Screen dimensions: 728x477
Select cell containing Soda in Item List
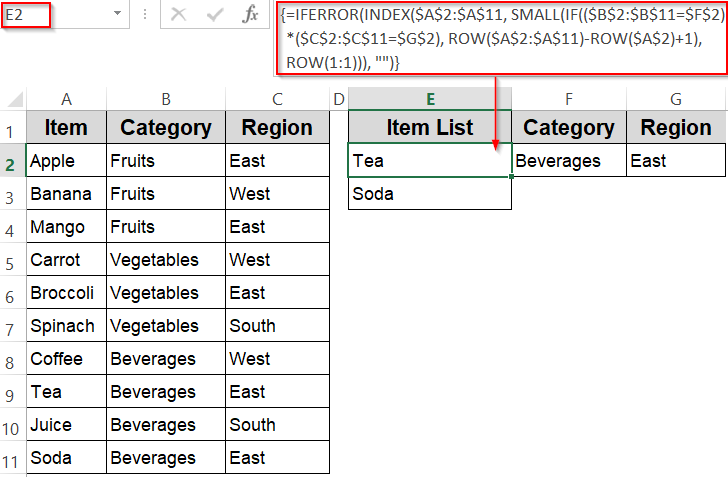tap(430, 194)
